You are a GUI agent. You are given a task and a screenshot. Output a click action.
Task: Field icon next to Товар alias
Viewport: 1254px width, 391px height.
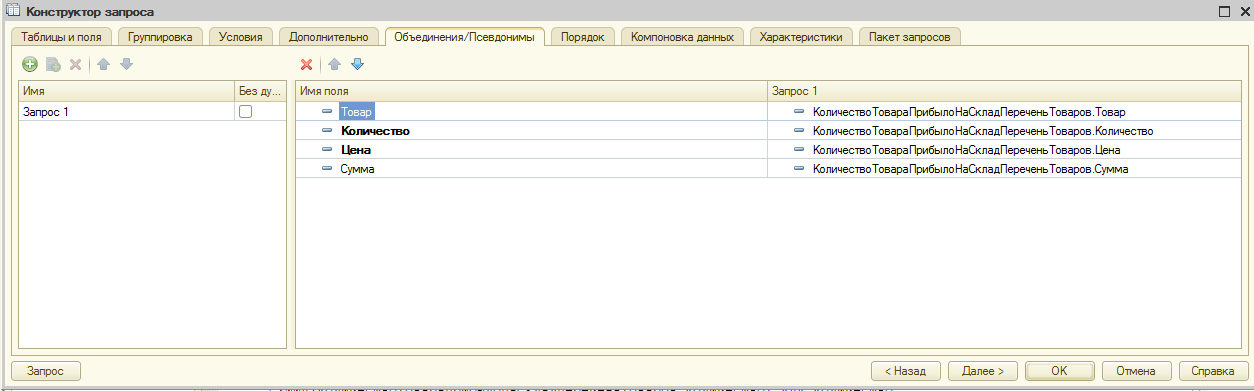click(x=327, y=112)
